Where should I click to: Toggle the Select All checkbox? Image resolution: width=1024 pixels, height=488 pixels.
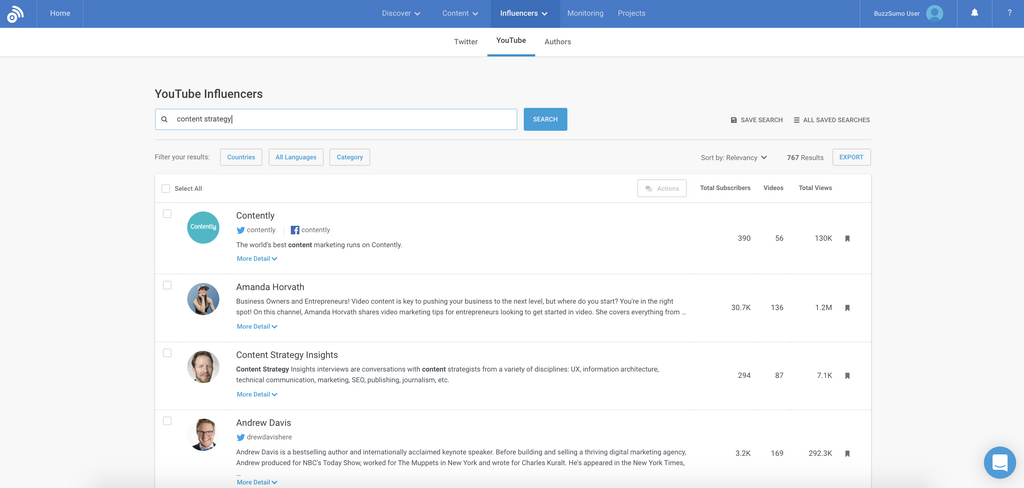[166, 188]
